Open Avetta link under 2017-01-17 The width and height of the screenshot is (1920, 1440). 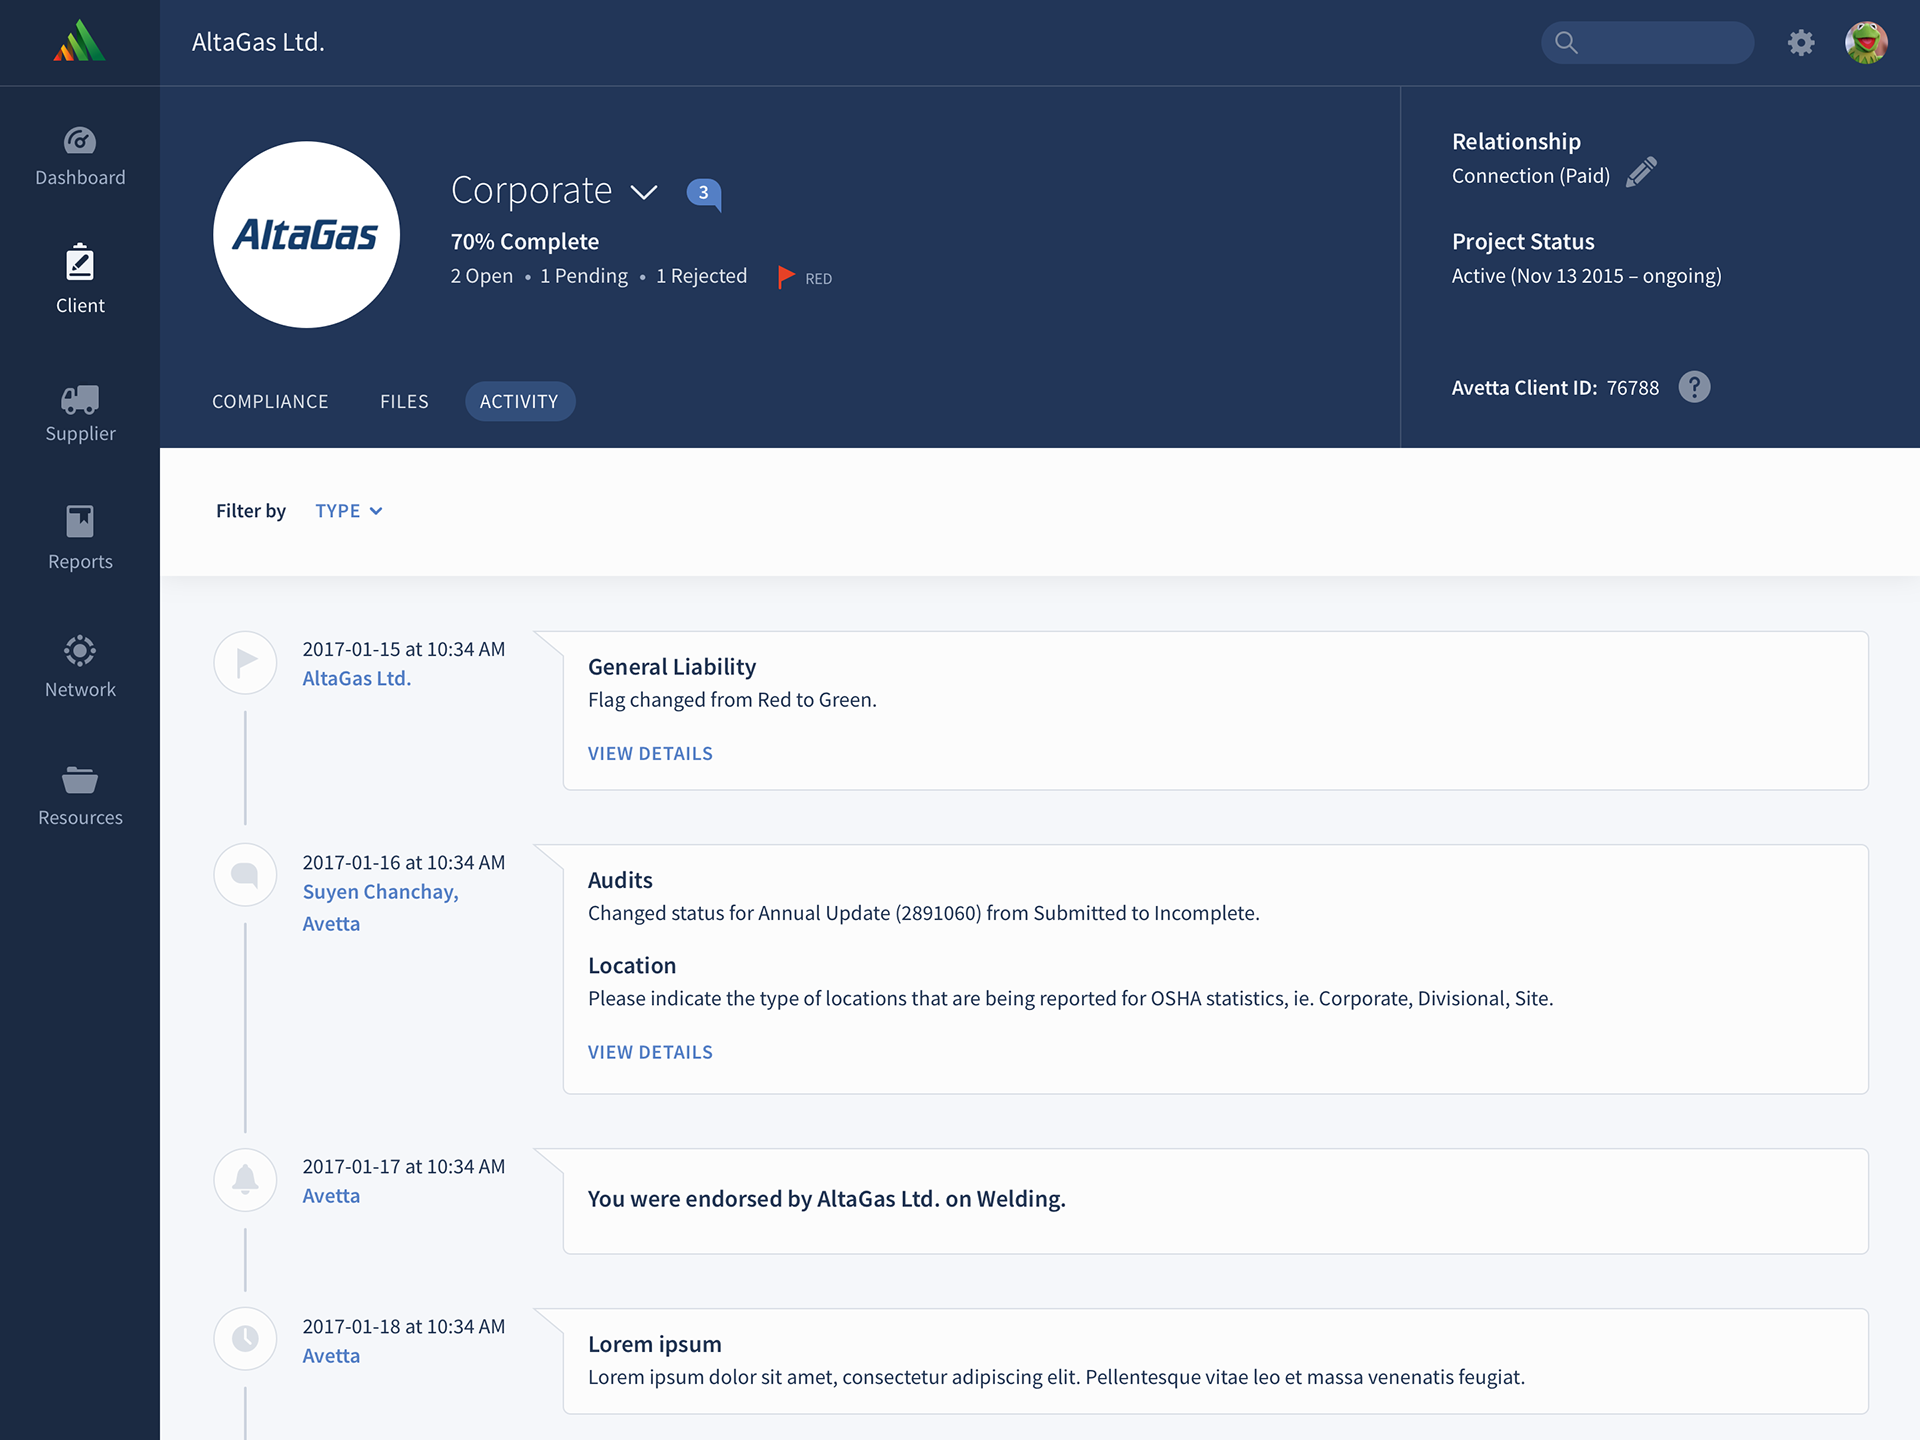tap(331, 1196)
